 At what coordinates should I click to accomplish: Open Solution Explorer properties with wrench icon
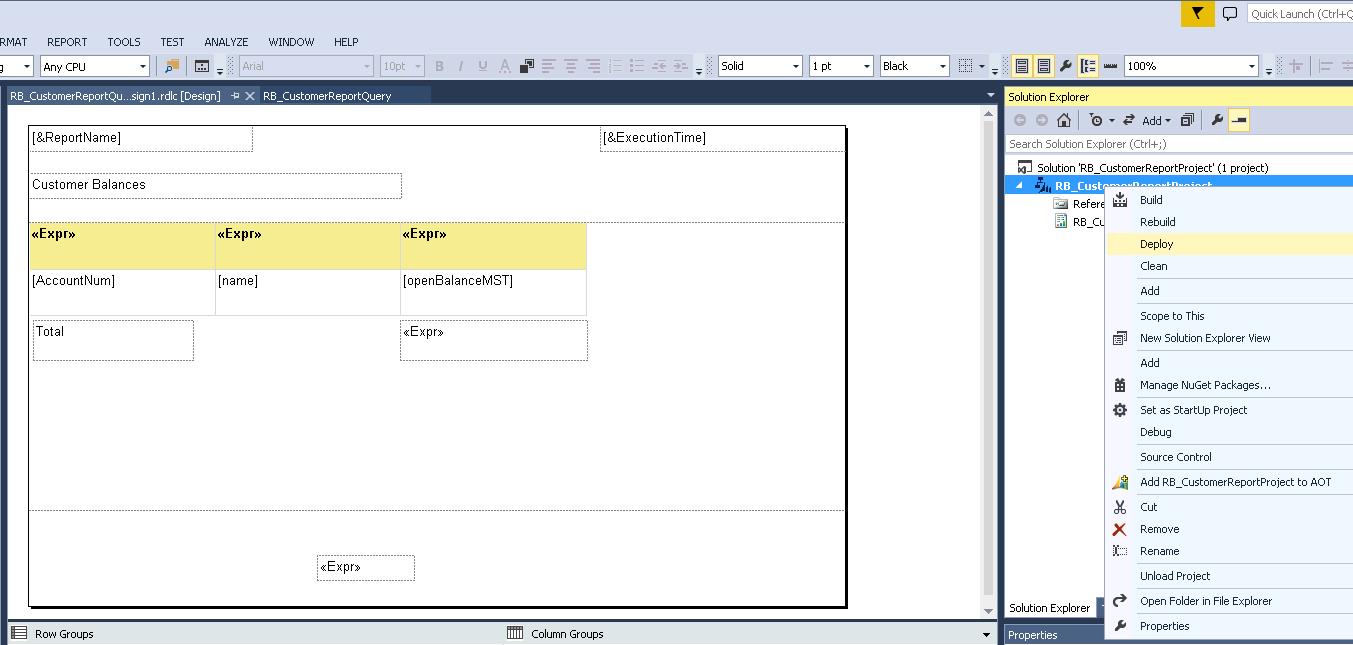click(x=1214, y=119)
